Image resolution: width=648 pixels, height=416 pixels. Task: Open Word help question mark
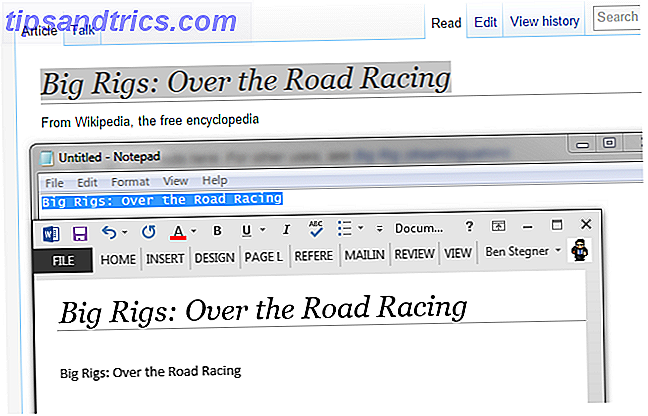(x=469, y=226)
